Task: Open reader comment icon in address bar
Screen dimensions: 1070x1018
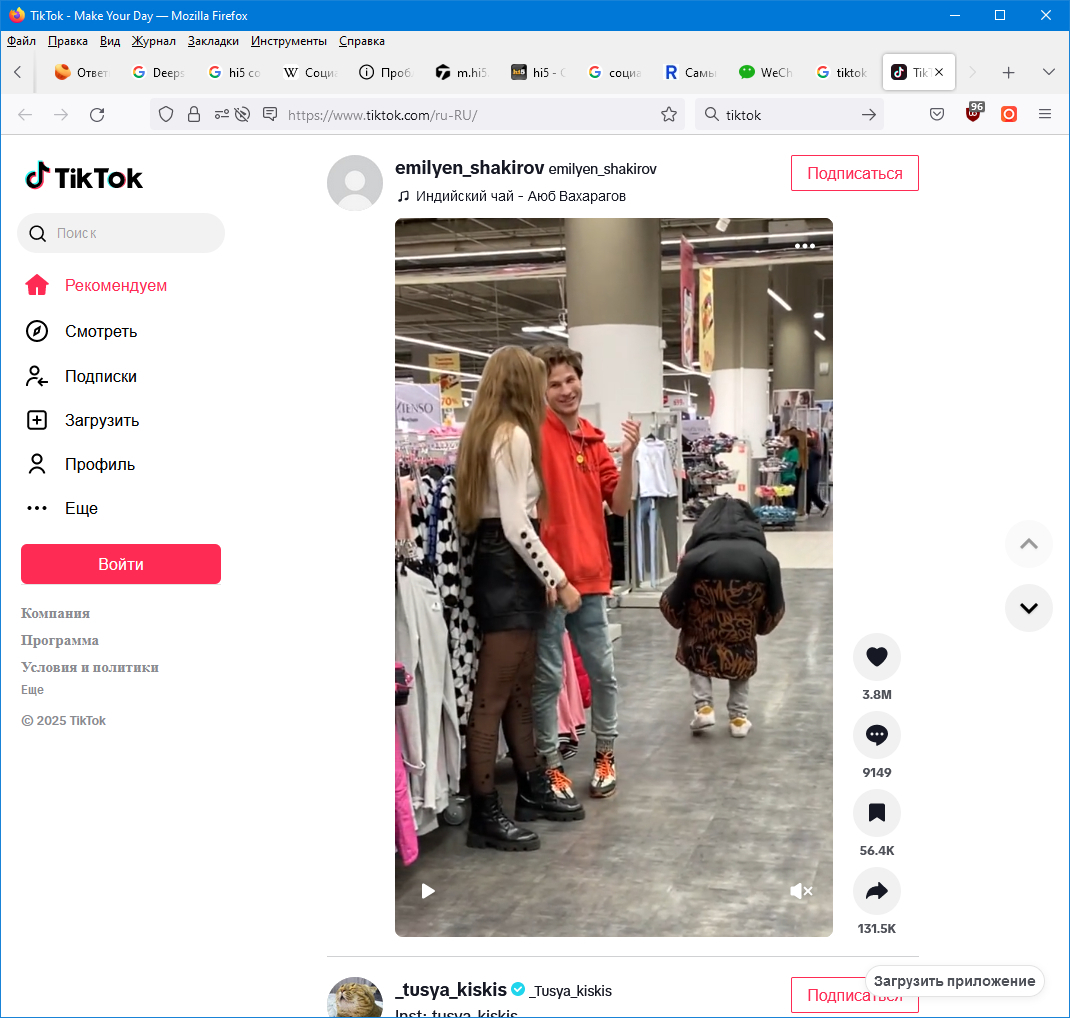Action: (x=270, y=114)
